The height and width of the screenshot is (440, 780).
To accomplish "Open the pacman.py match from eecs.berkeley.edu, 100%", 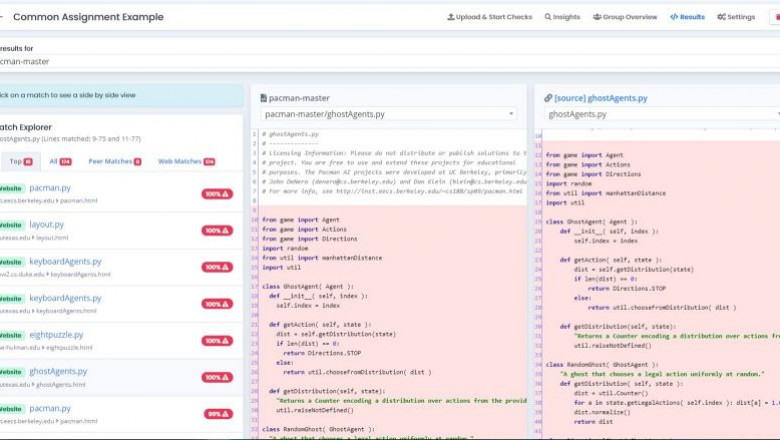I will point(50,188).
